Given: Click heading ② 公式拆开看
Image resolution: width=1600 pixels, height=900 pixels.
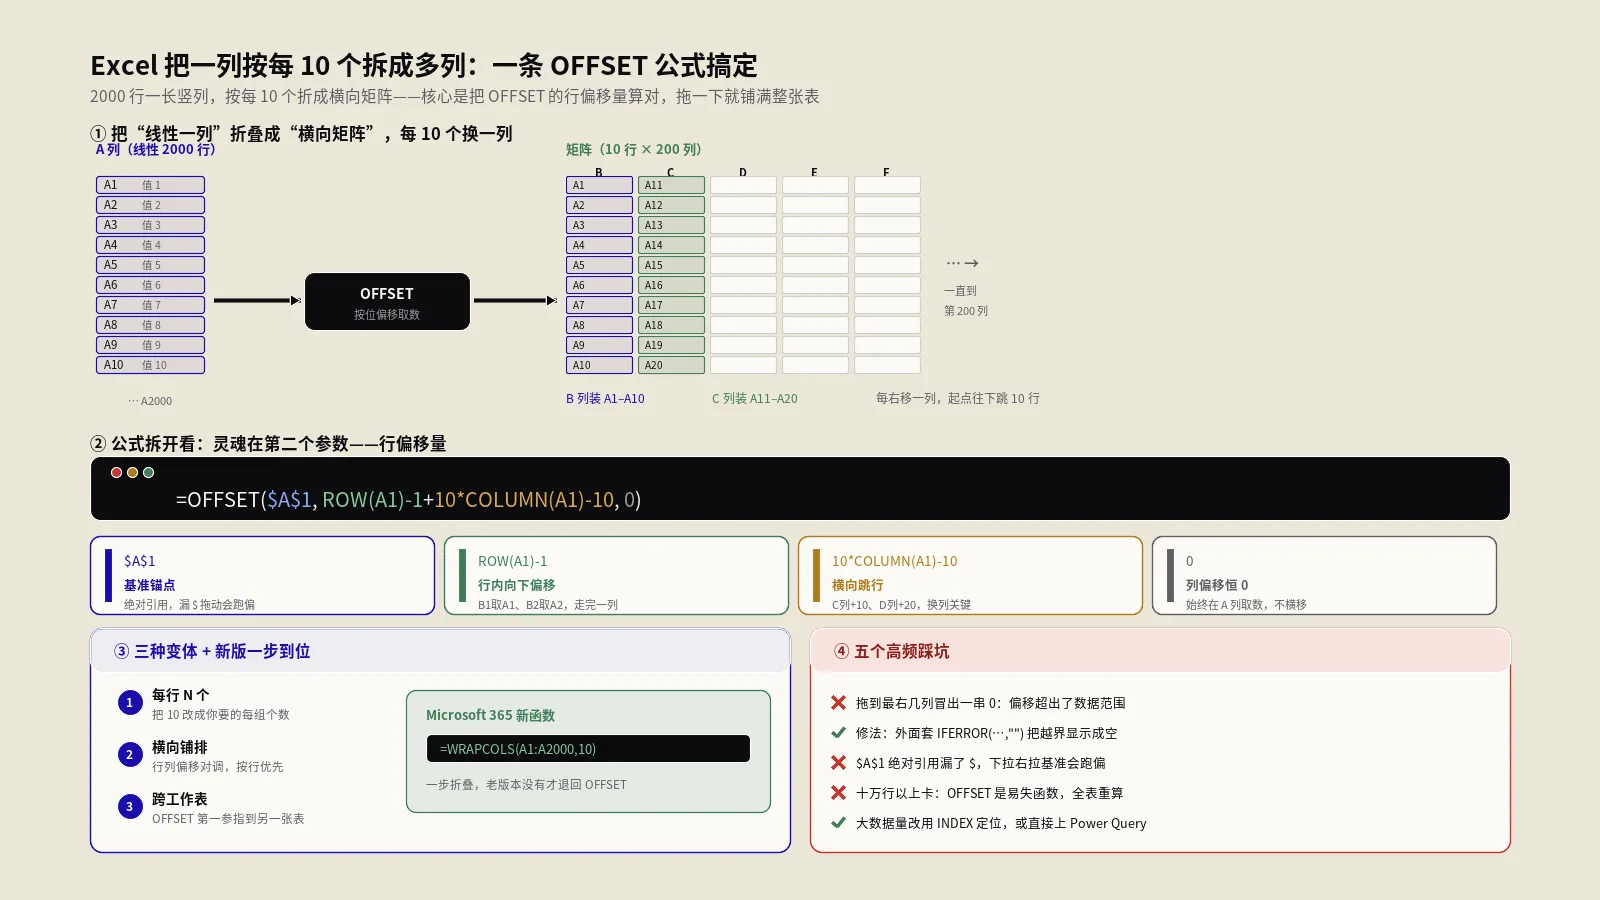Looking at the screenshot, I should (x=268, y=443).
